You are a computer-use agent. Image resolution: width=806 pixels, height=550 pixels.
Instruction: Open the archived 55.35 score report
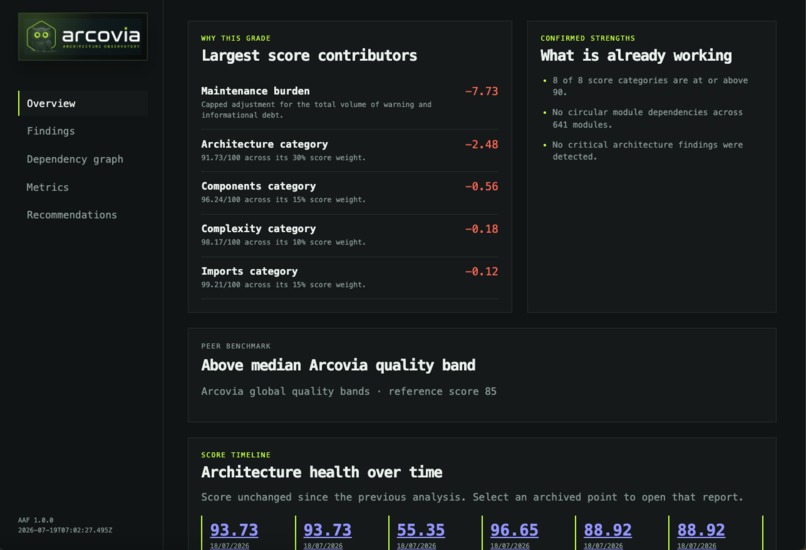(421, 530)
